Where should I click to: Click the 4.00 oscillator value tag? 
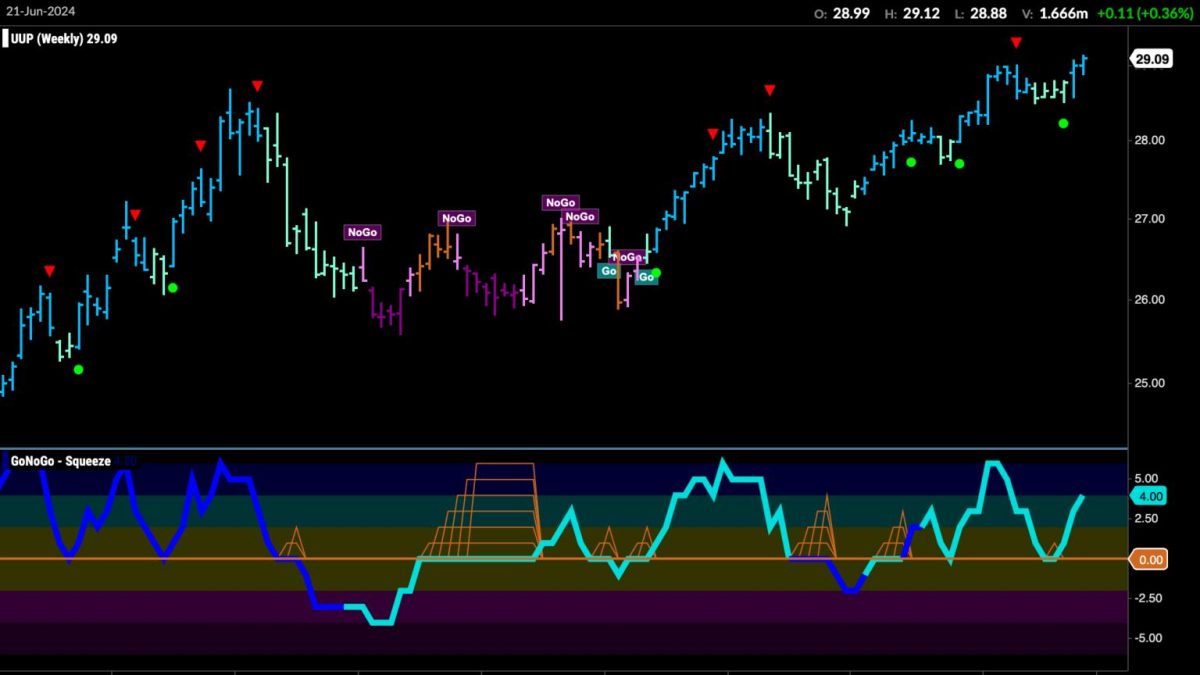point(1150,496)
